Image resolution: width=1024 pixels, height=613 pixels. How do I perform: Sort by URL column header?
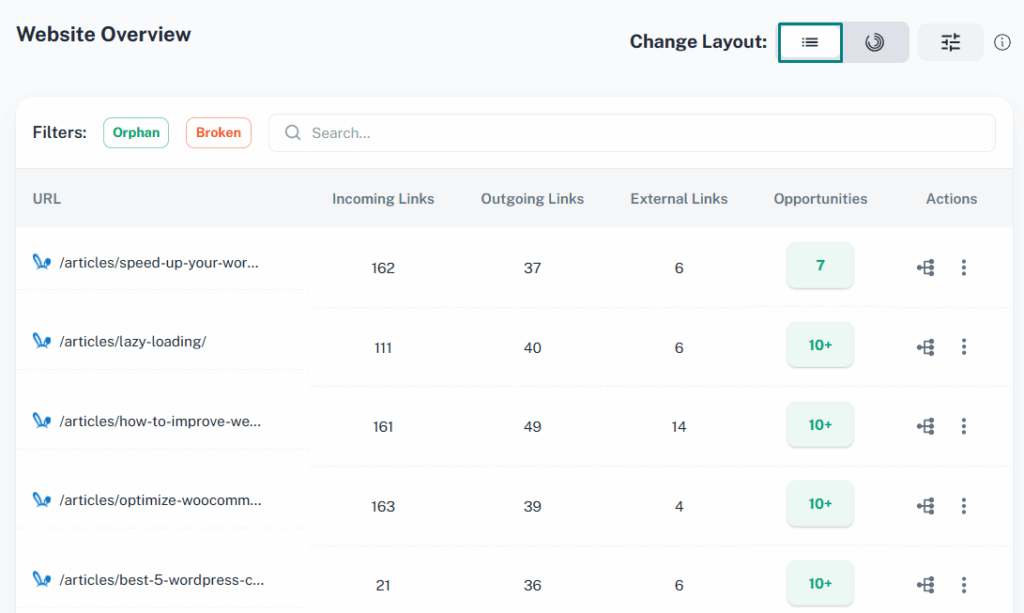pyautogui.click(x=47, y=199)
